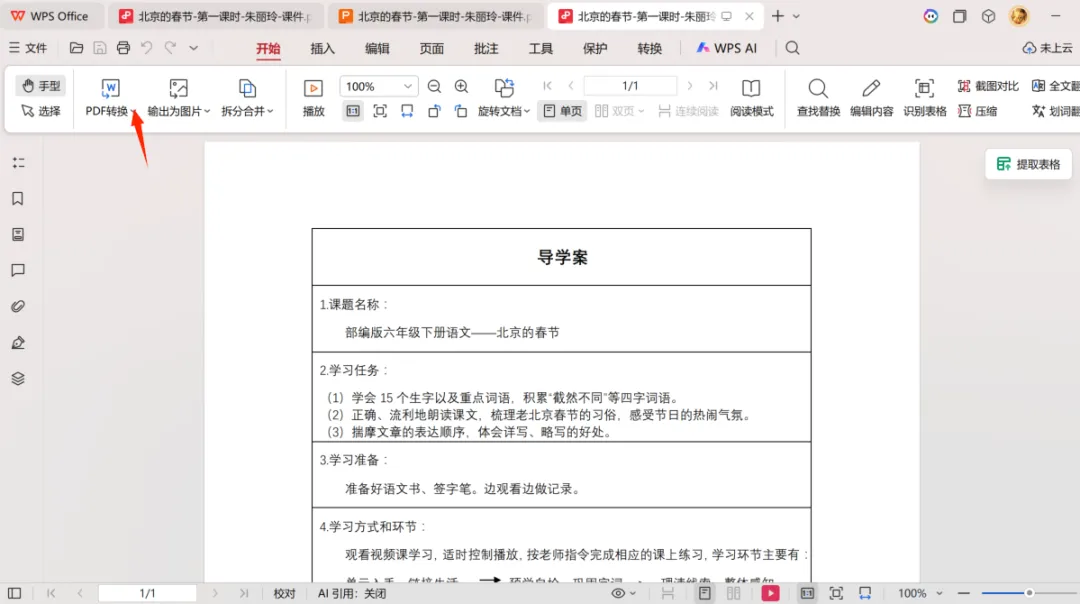Expand the 旋转文档 dropdown arrow

click(527, 112)
